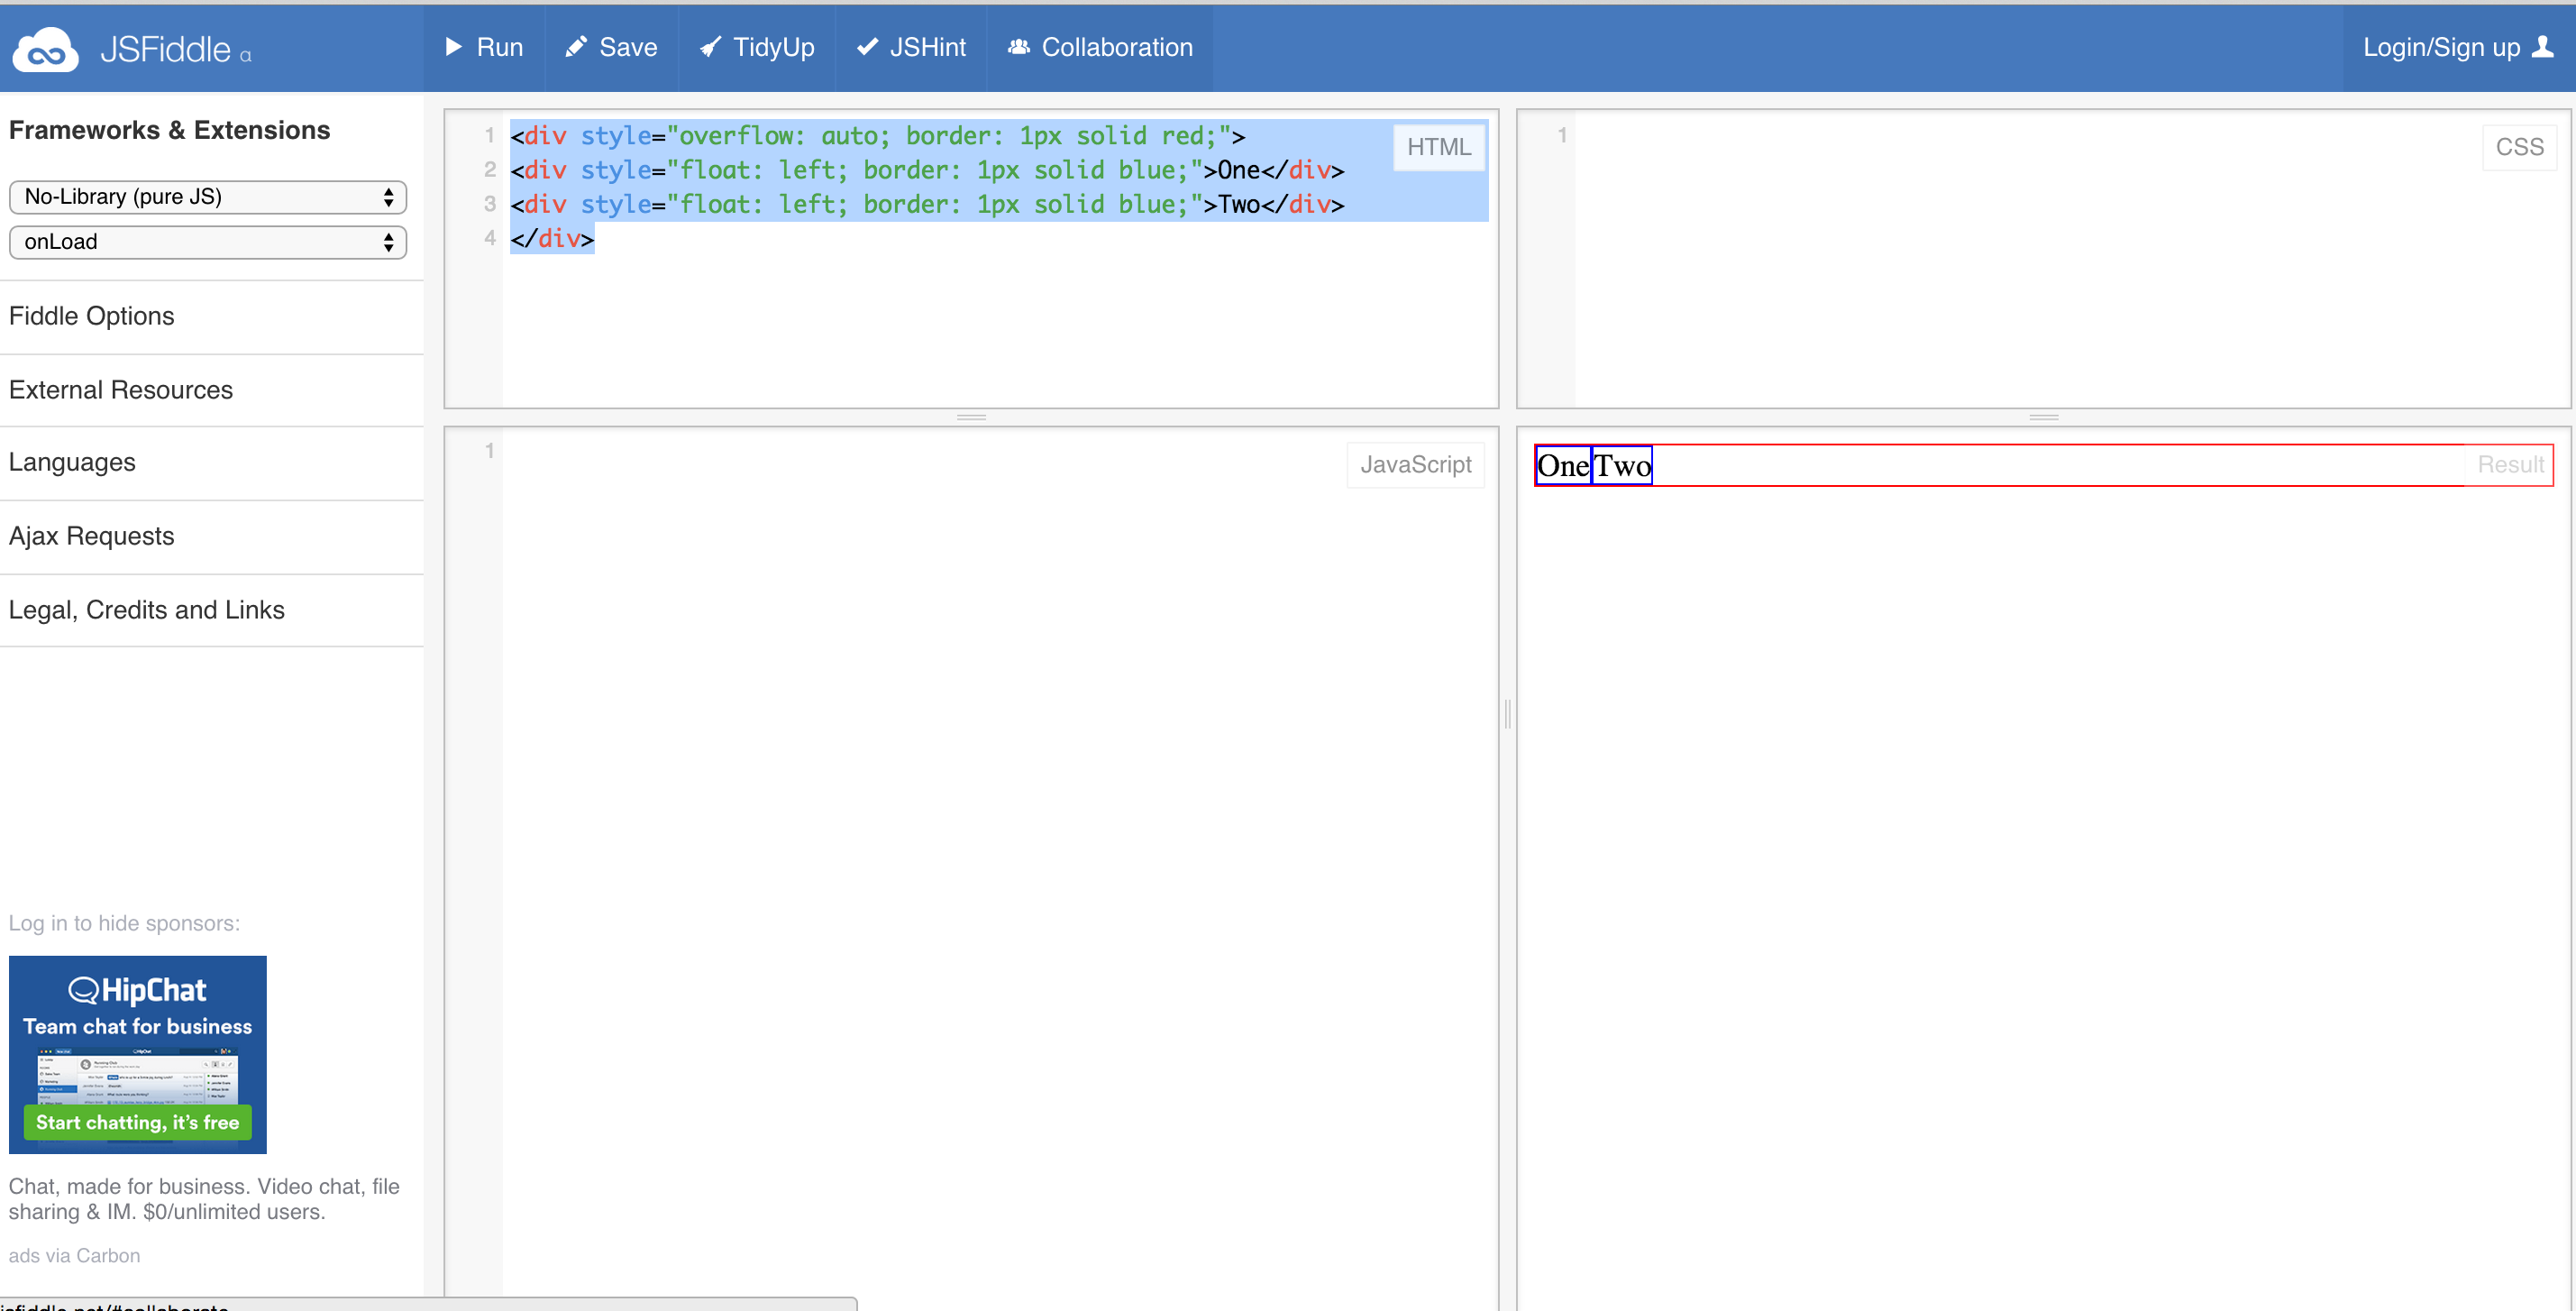Open the onLoad dropdown selector

tap(207, 242)
